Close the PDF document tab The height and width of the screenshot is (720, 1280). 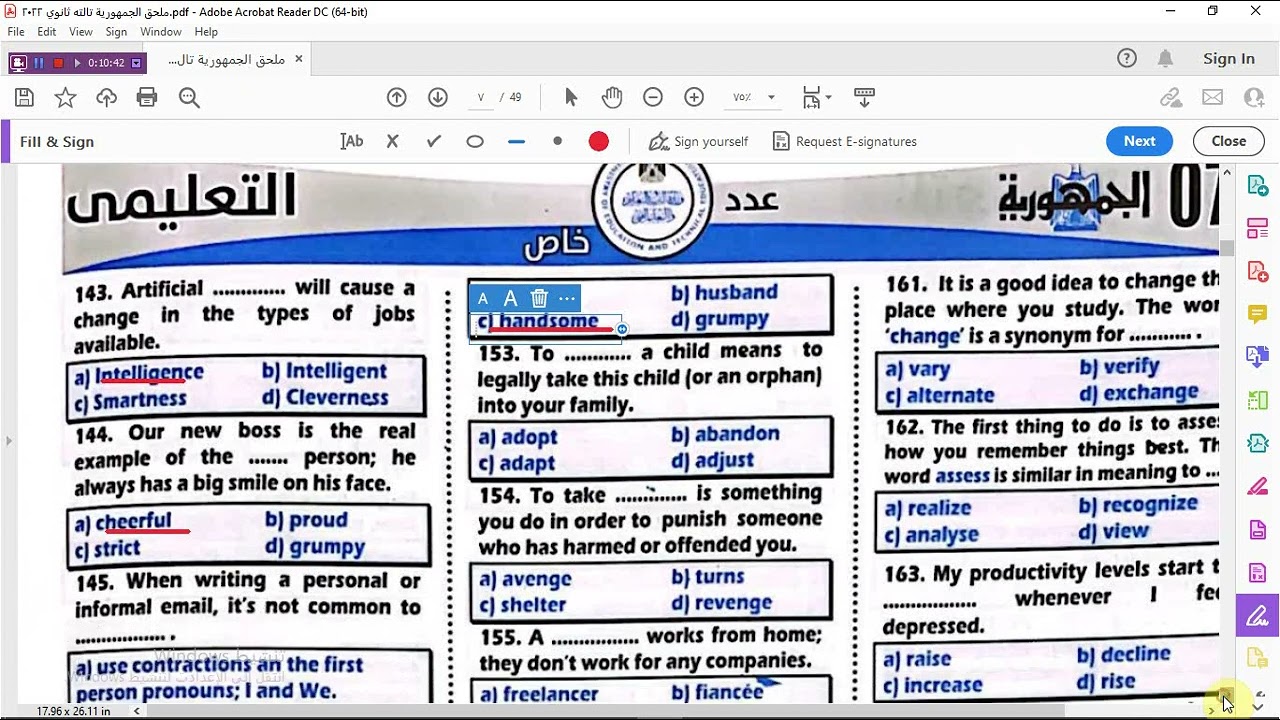(x=298, y=59)
